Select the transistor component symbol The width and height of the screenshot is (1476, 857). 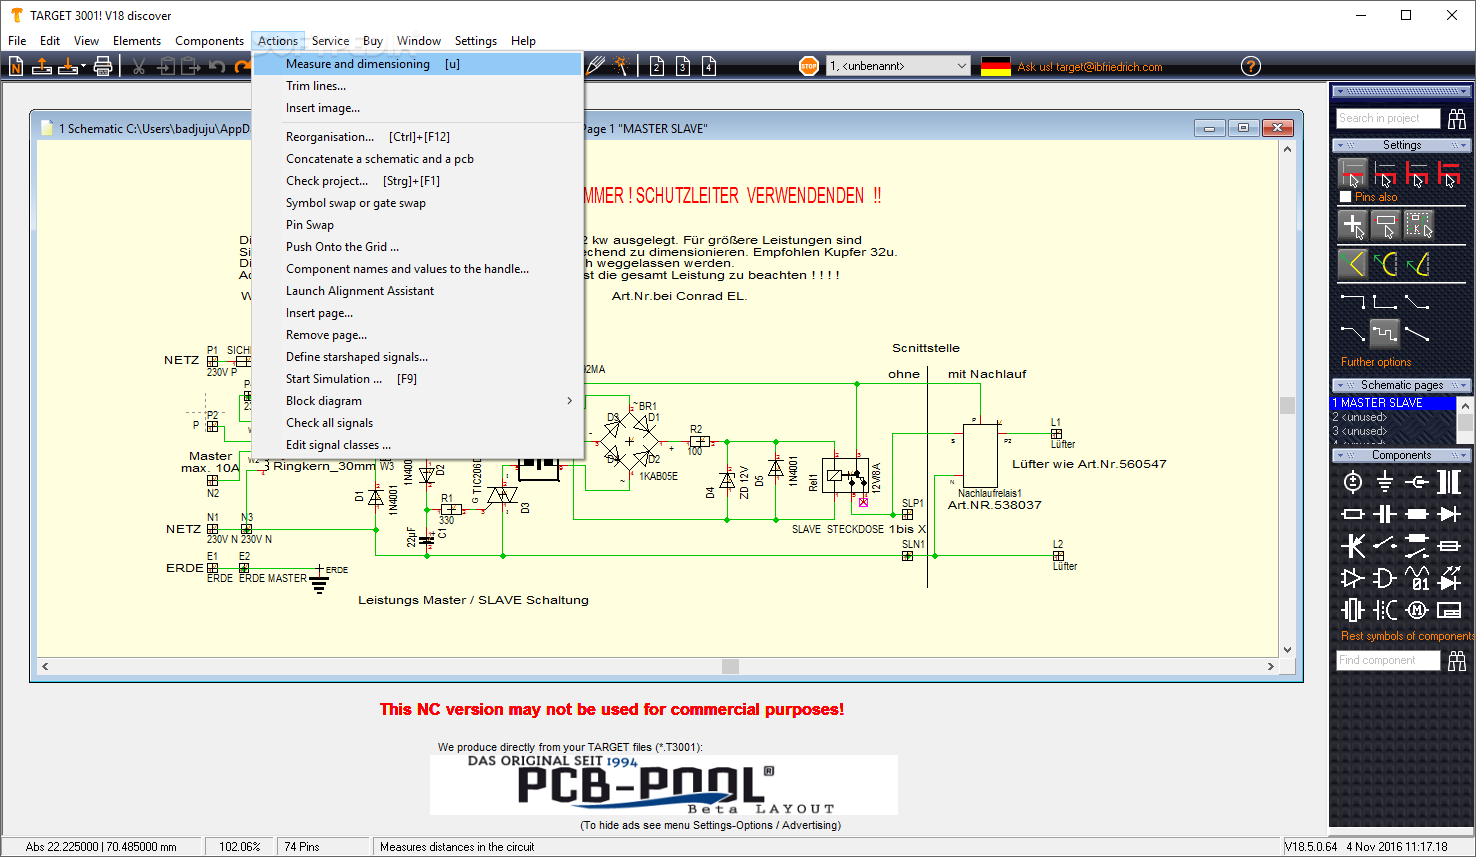click(x=1353, y=546)
